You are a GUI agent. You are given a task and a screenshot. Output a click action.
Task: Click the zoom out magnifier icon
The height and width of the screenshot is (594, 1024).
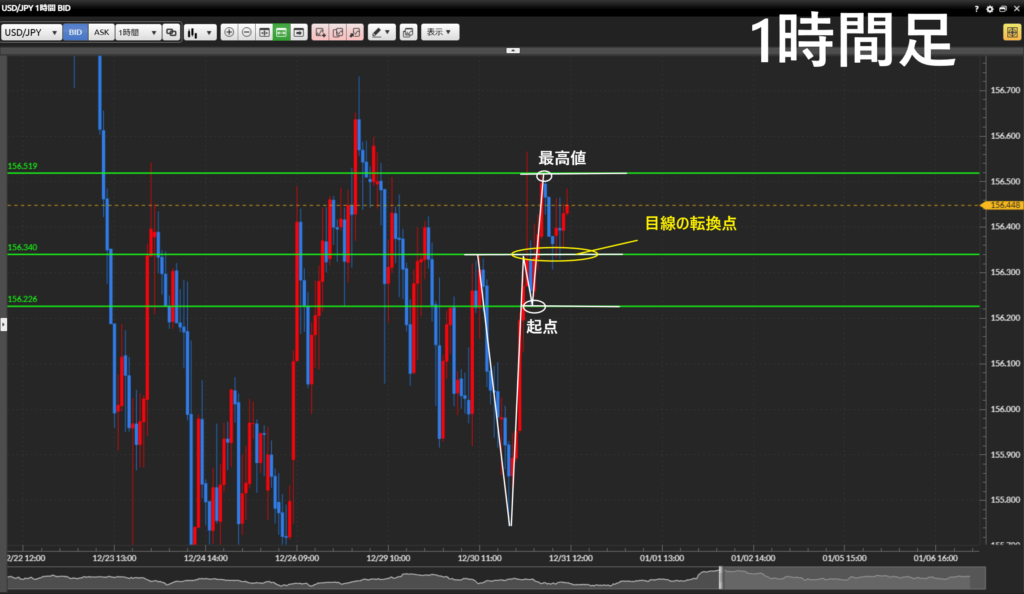point(246,32)
